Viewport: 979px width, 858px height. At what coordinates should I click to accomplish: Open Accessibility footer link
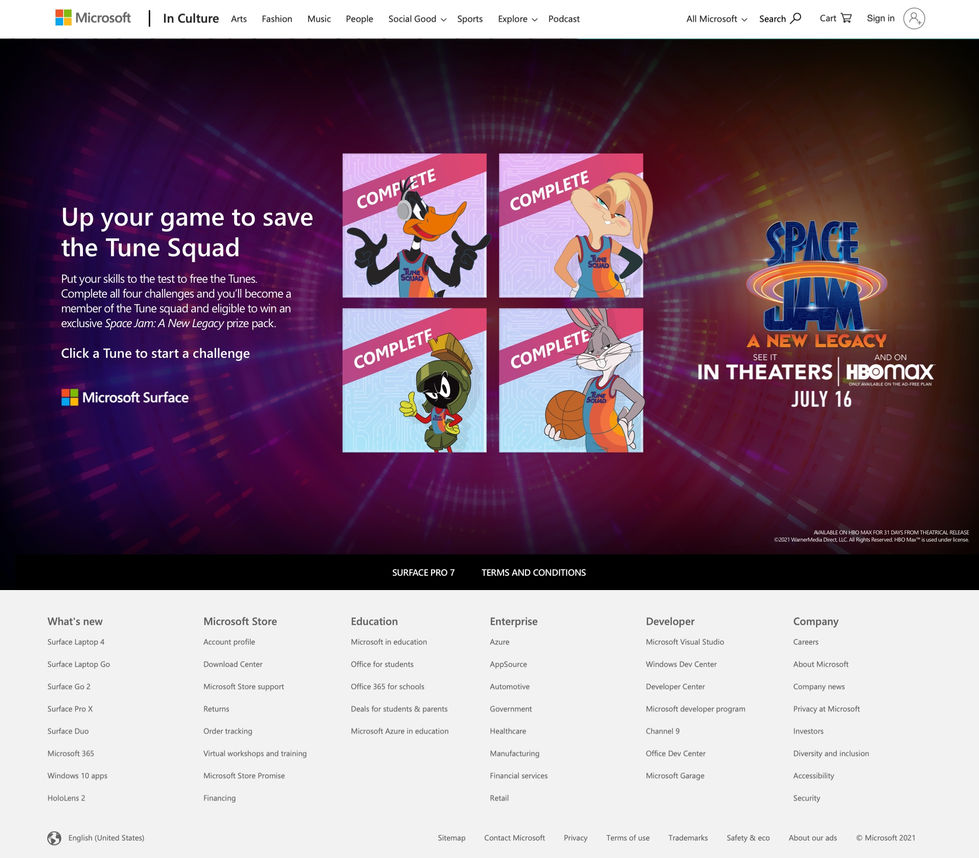(814, 776)
